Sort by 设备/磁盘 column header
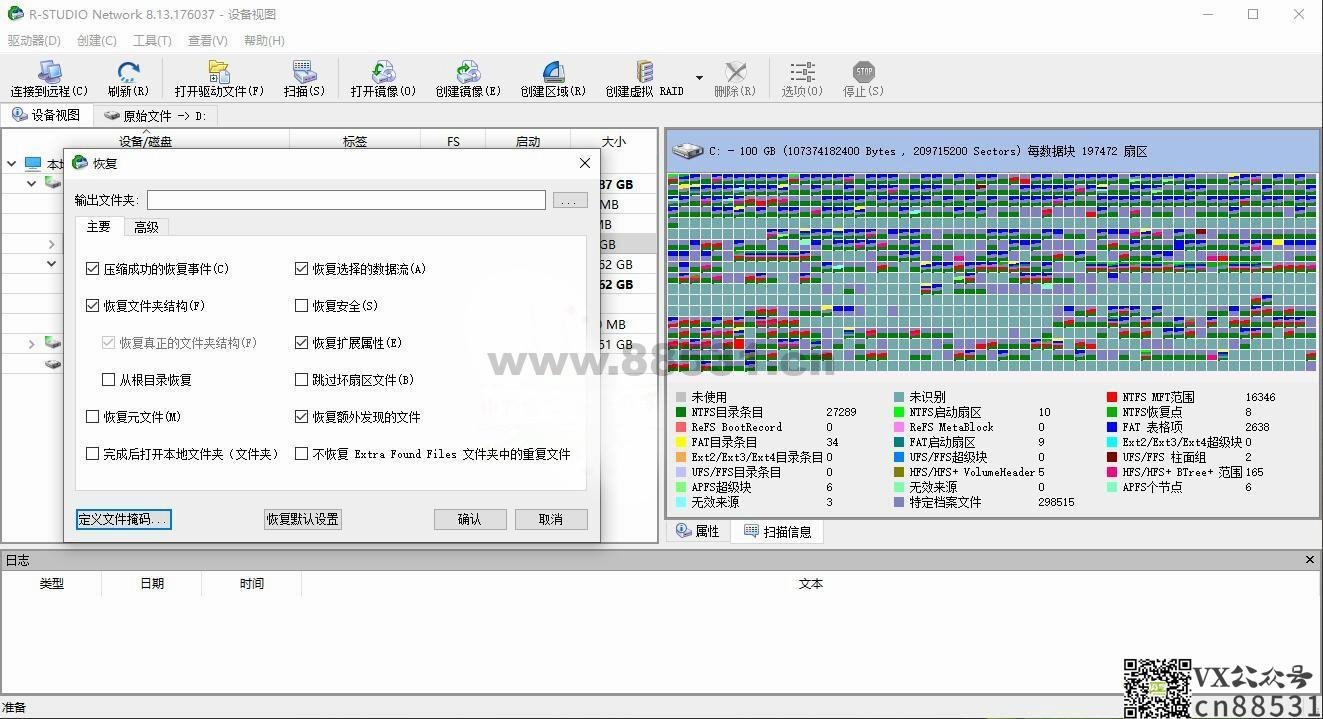This screenshot has height=719, width=1323. tap(146, 141)
